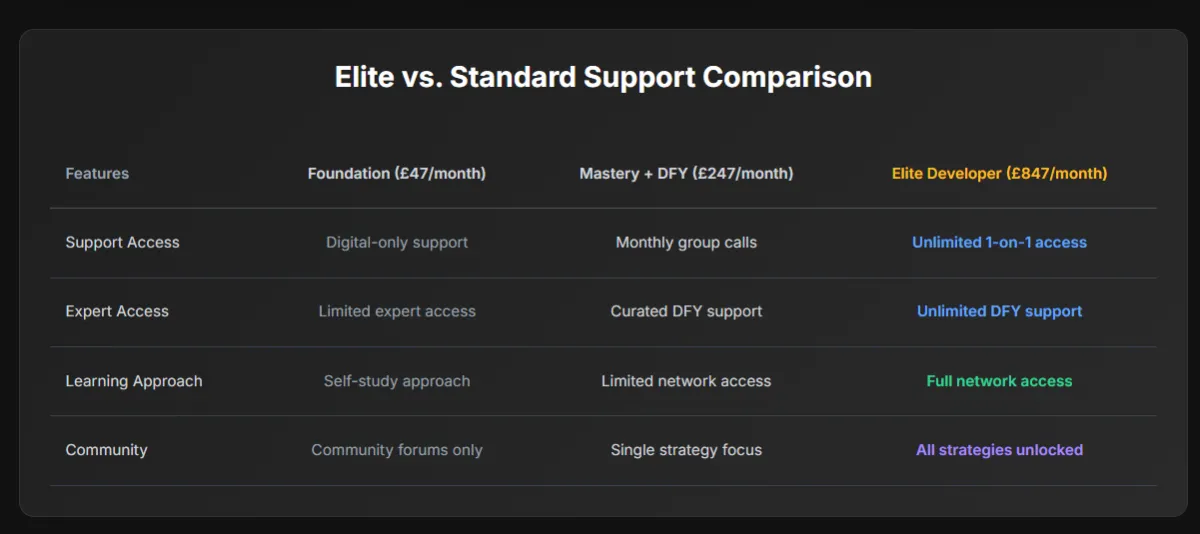This screenshot has height=534, width=1200.
Task: Click the green Full network access text
Action: 999,381
